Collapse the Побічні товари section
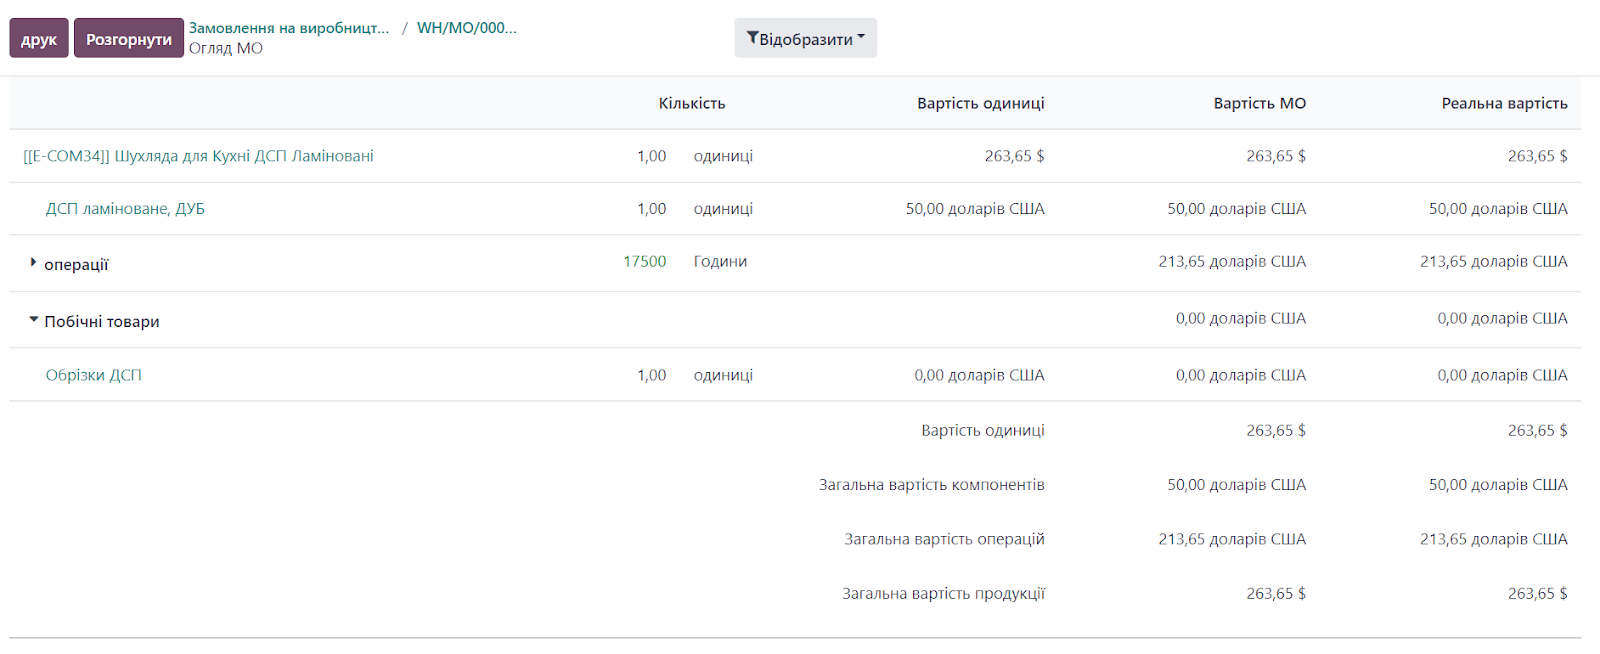1600x654 pixels. pyautogui.click(x=34, y=320)
